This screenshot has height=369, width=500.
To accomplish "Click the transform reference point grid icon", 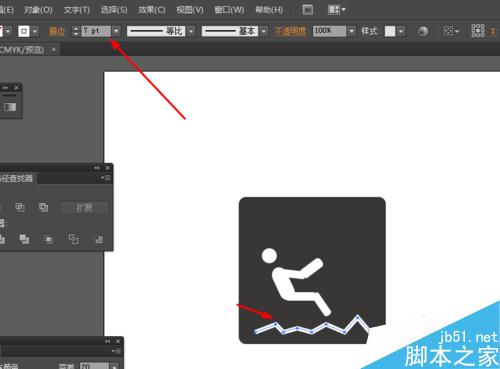I will click(x=478, y=31).
